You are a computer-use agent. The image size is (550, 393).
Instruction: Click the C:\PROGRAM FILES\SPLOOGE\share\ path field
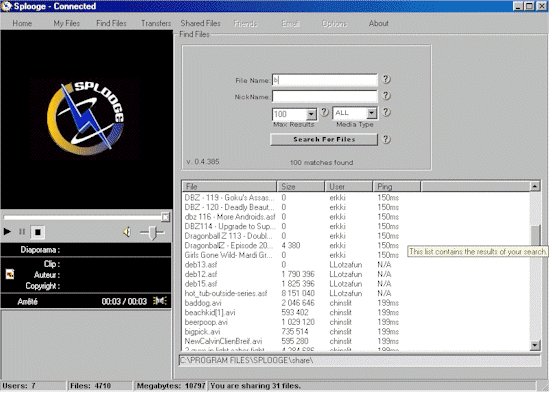click(x=360, y=360)
